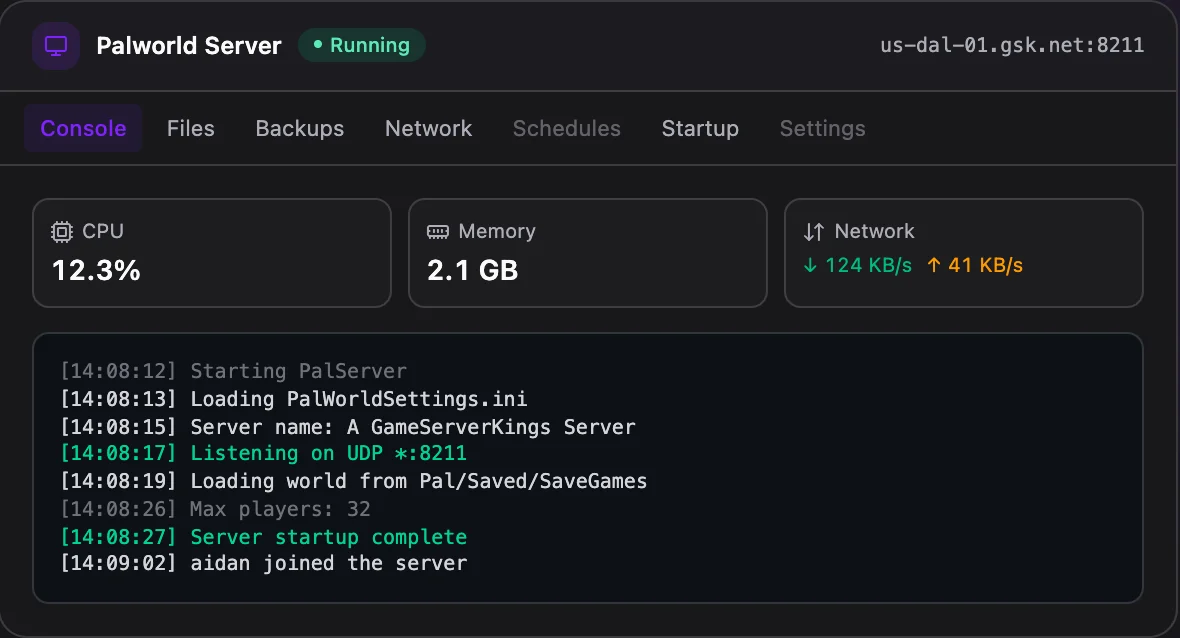This screenshot has height=638, width=1180.
Task: Click the Memory card label
Action: (497, 231)
